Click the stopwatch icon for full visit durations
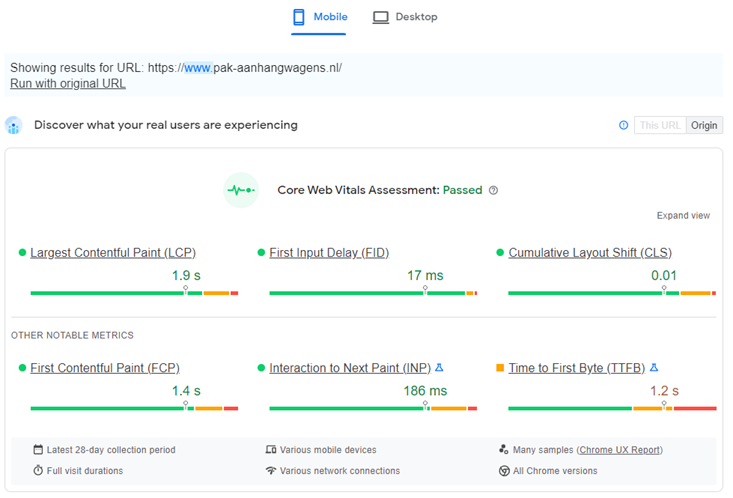This screenshot has width=733, height=498. coord(38,470)
